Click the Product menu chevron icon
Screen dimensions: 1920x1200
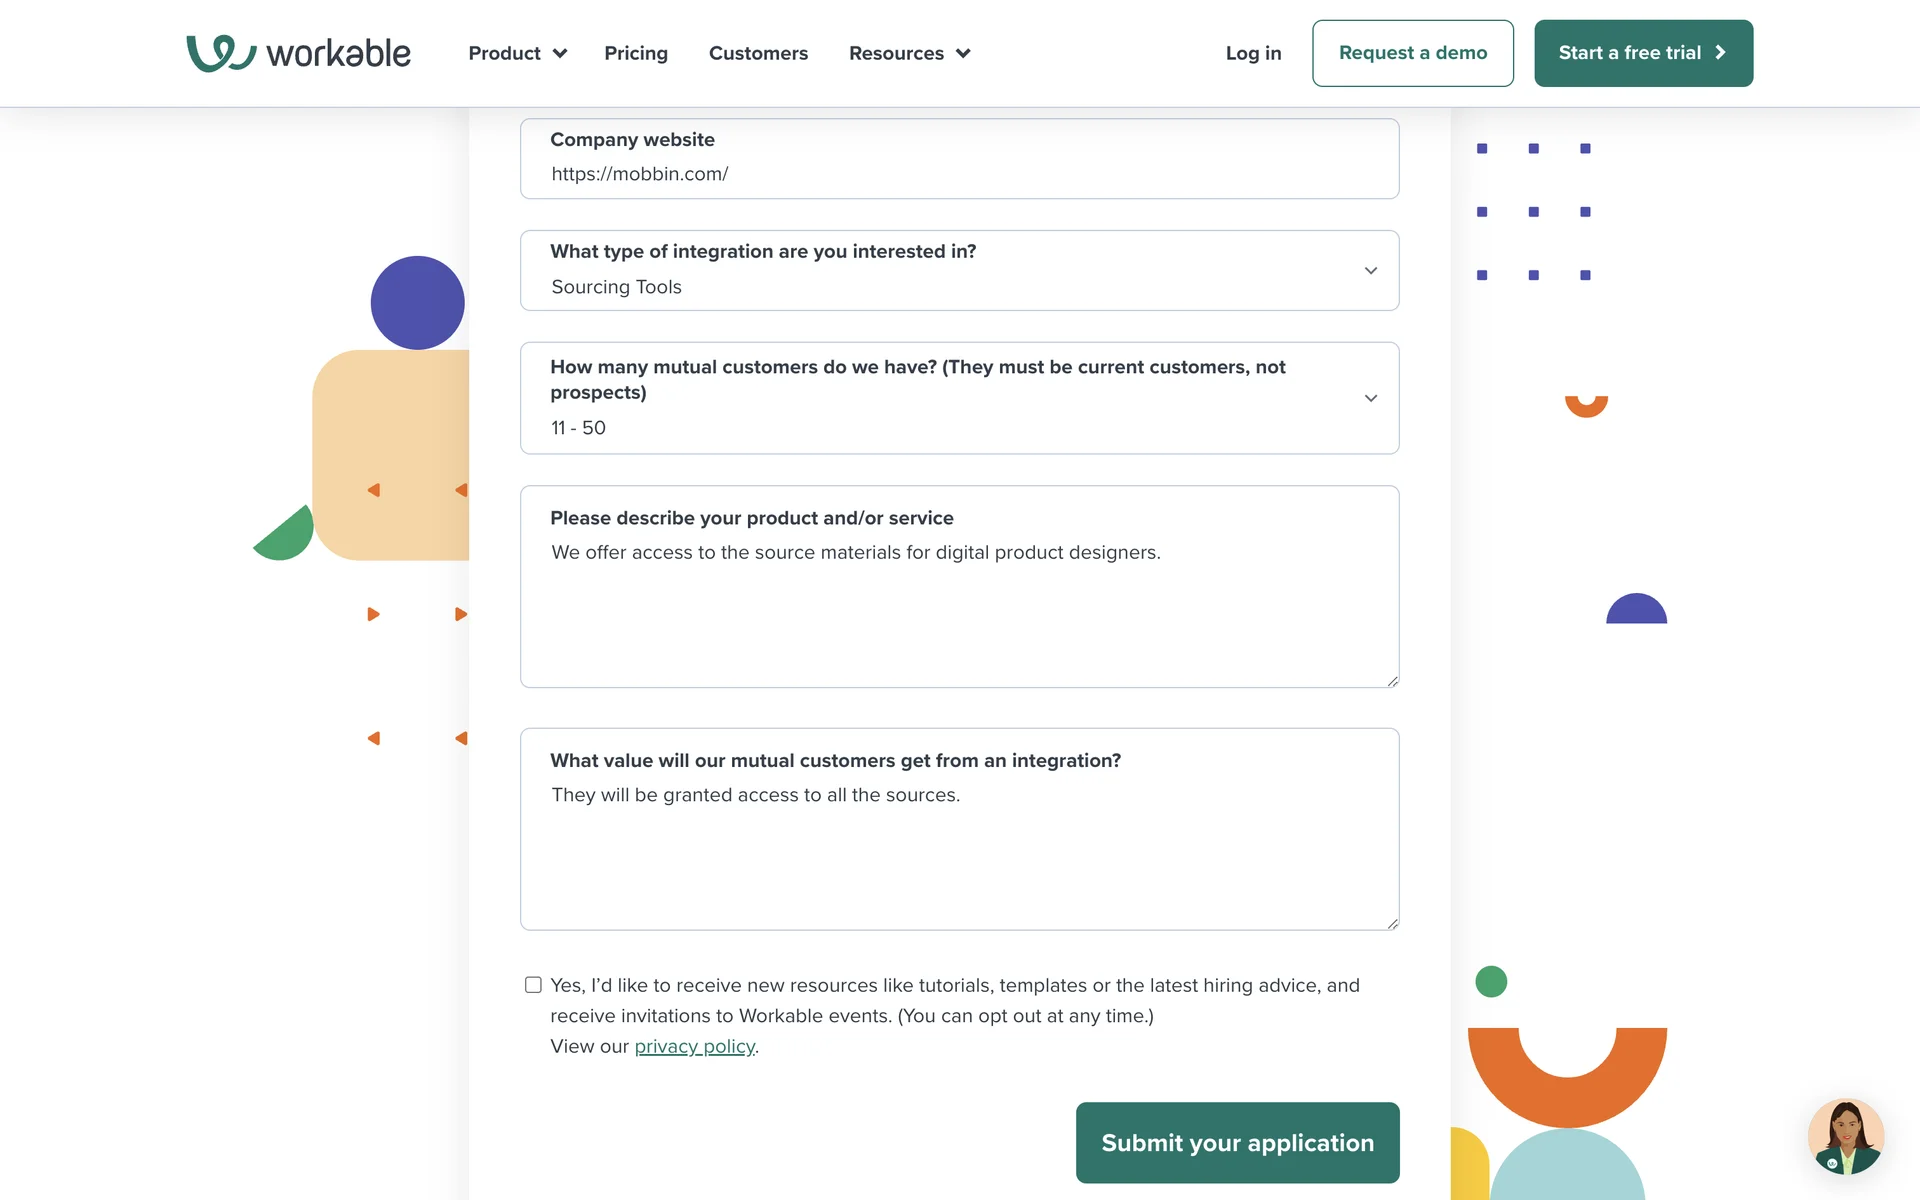(560, 54)
